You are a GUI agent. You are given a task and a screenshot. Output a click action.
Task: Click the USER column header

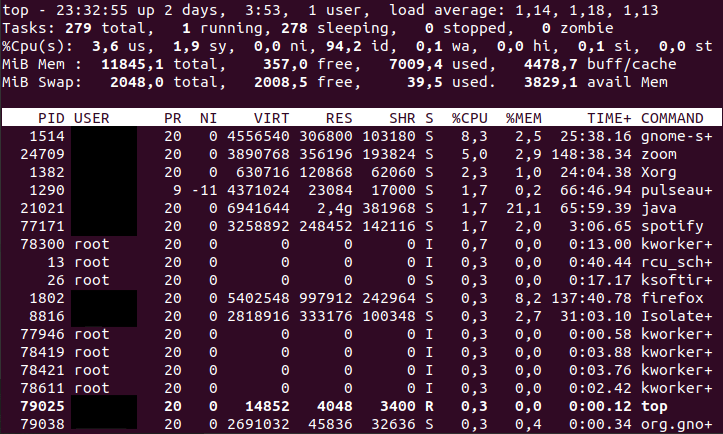92,119
